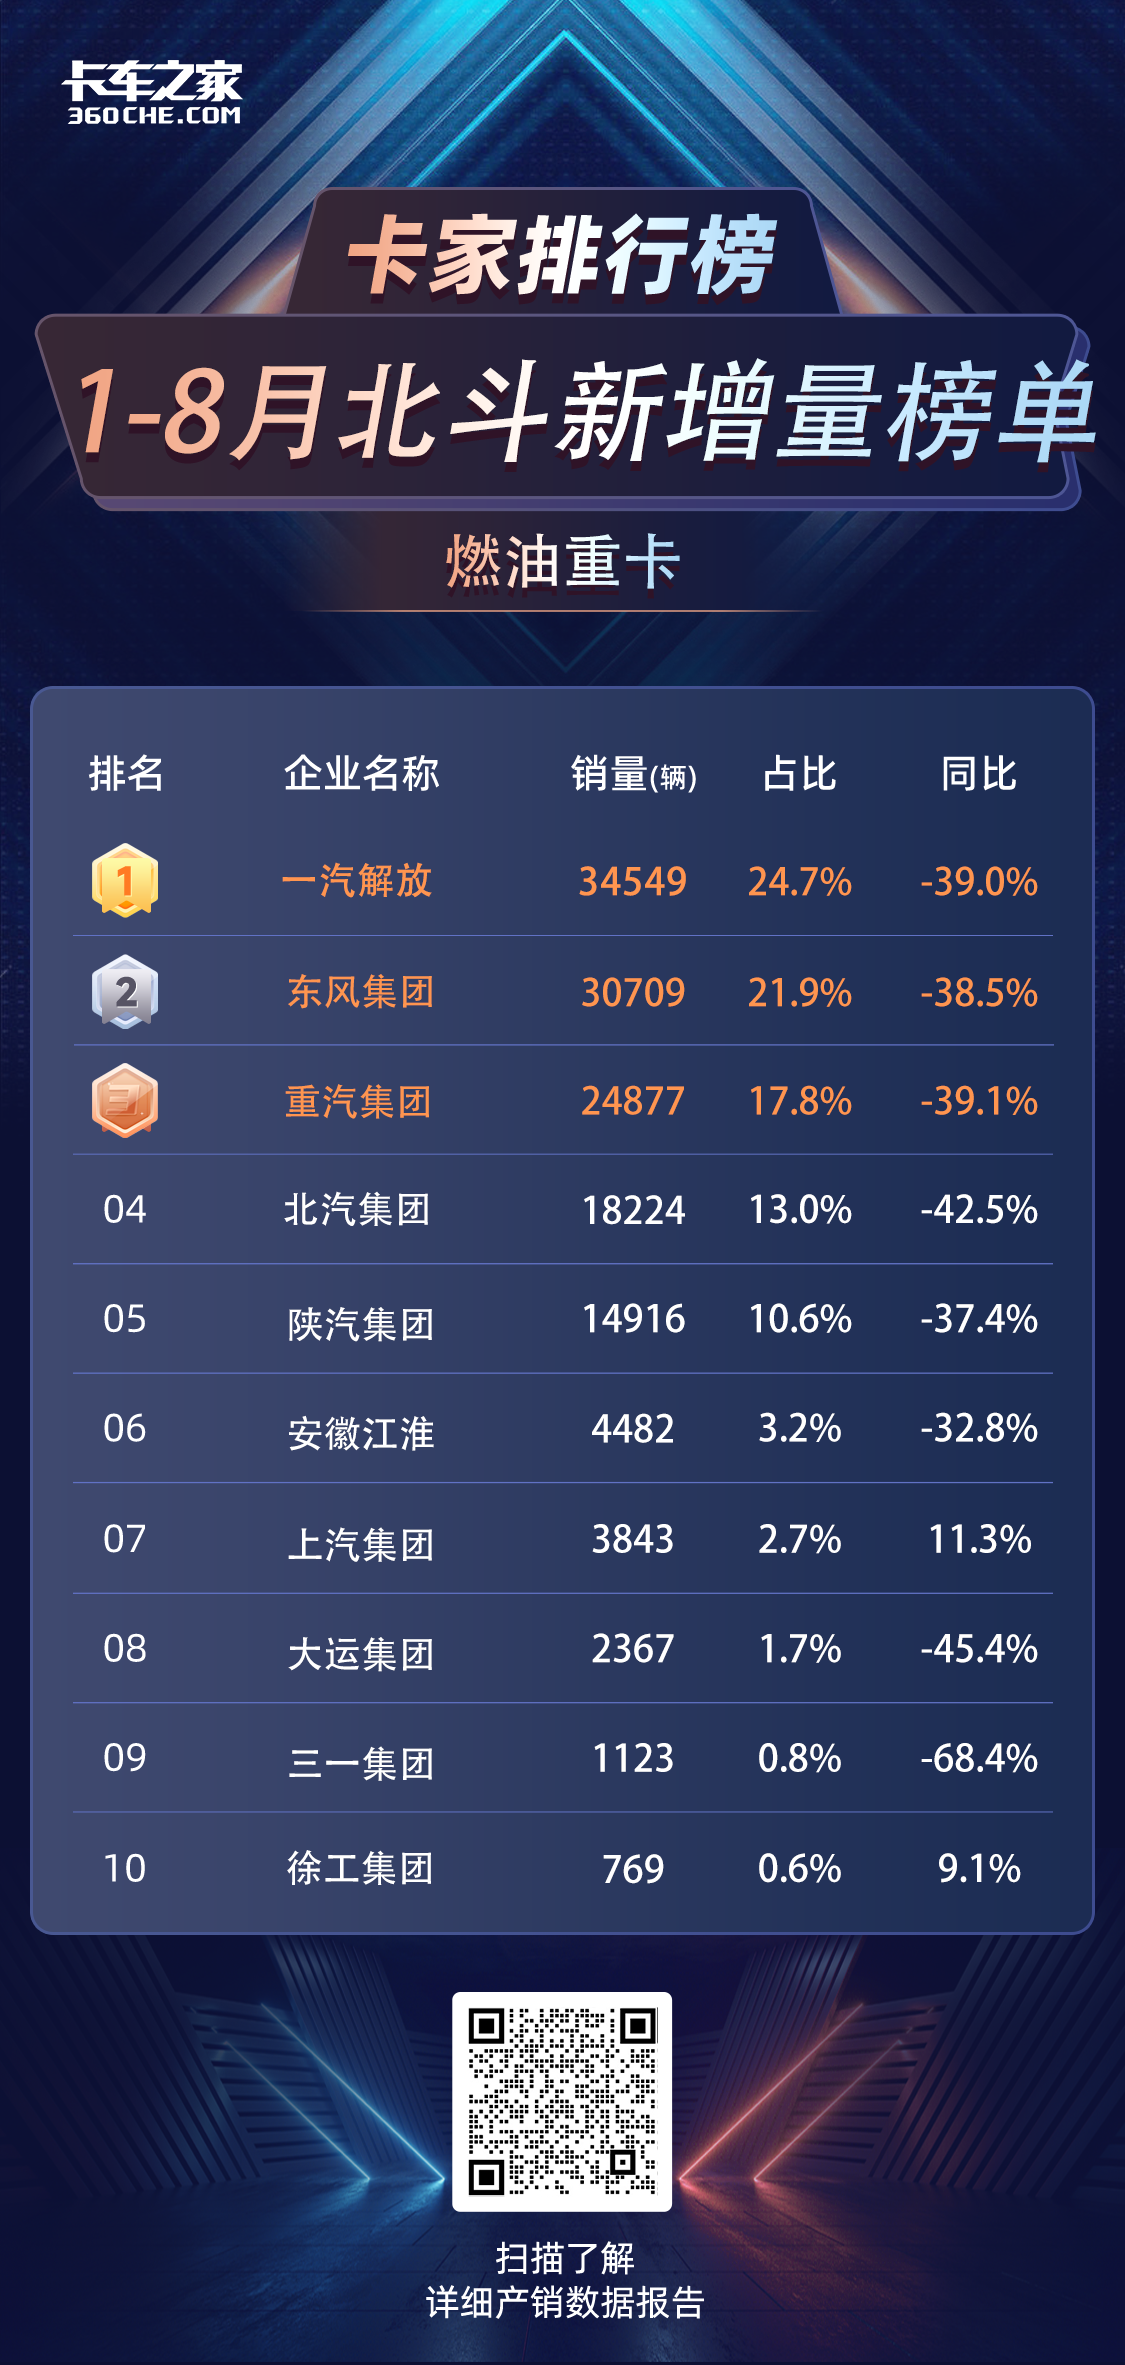Click the 燃油重卡 subtitle label
Screen dimensions: 1125x2365
pos(563,562)
